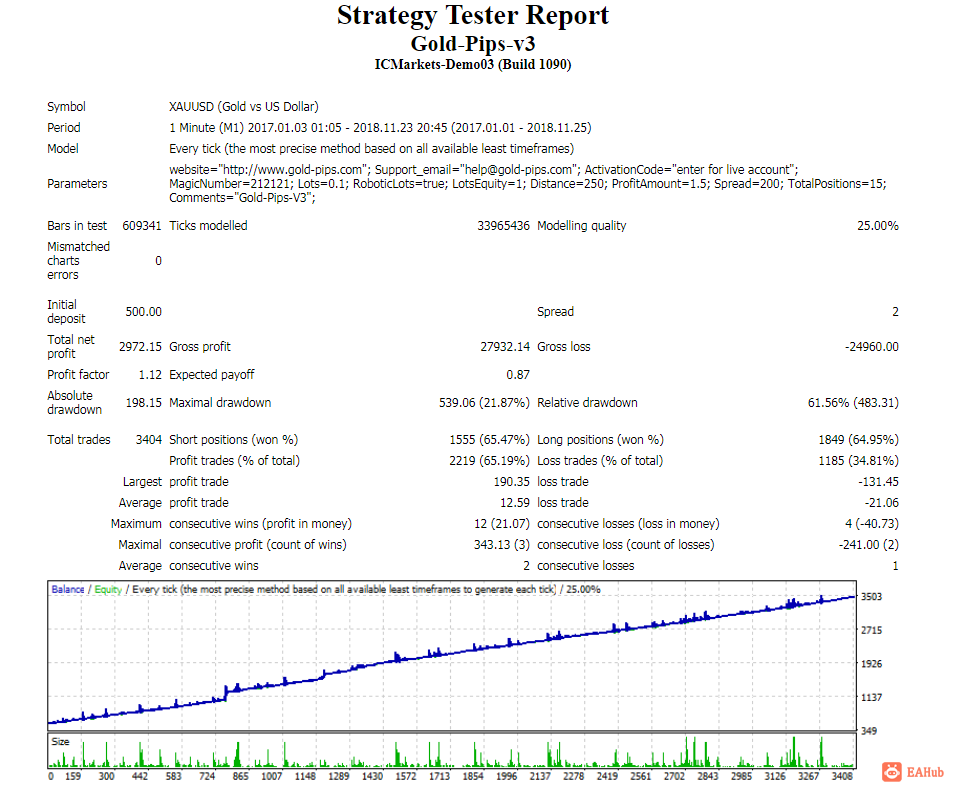Click the consecutive profit value 343.13 (3)
The width and height of the screenshot is (953, 787).
coord(502,545)
